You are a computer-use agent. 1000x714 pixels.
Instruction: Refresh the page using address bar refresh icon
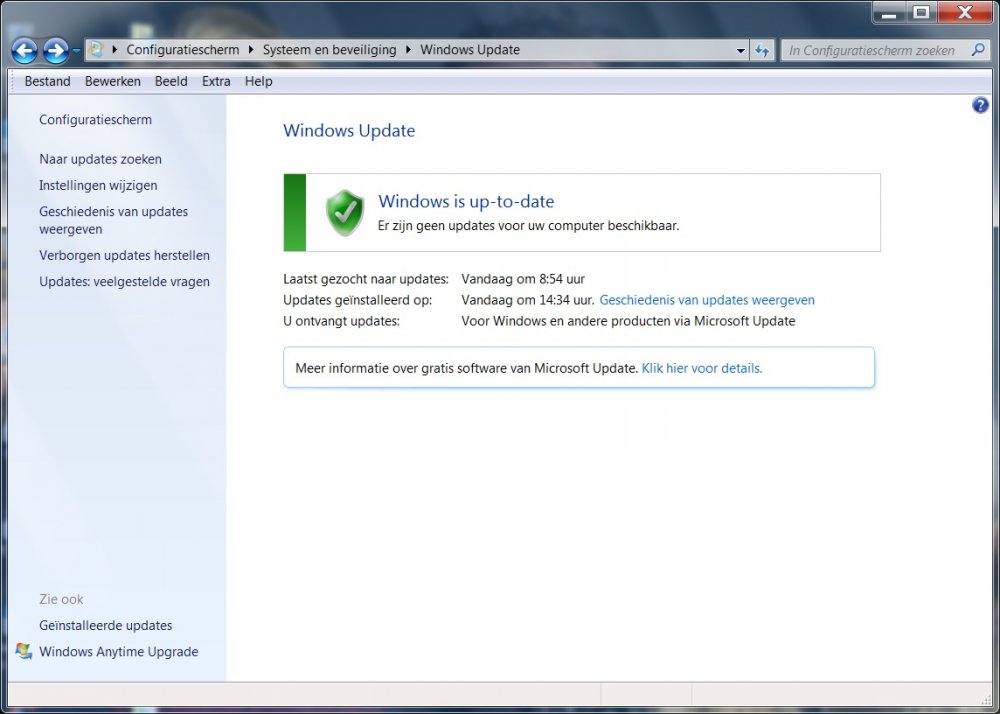pyautogui.click(x=762, y=50)
